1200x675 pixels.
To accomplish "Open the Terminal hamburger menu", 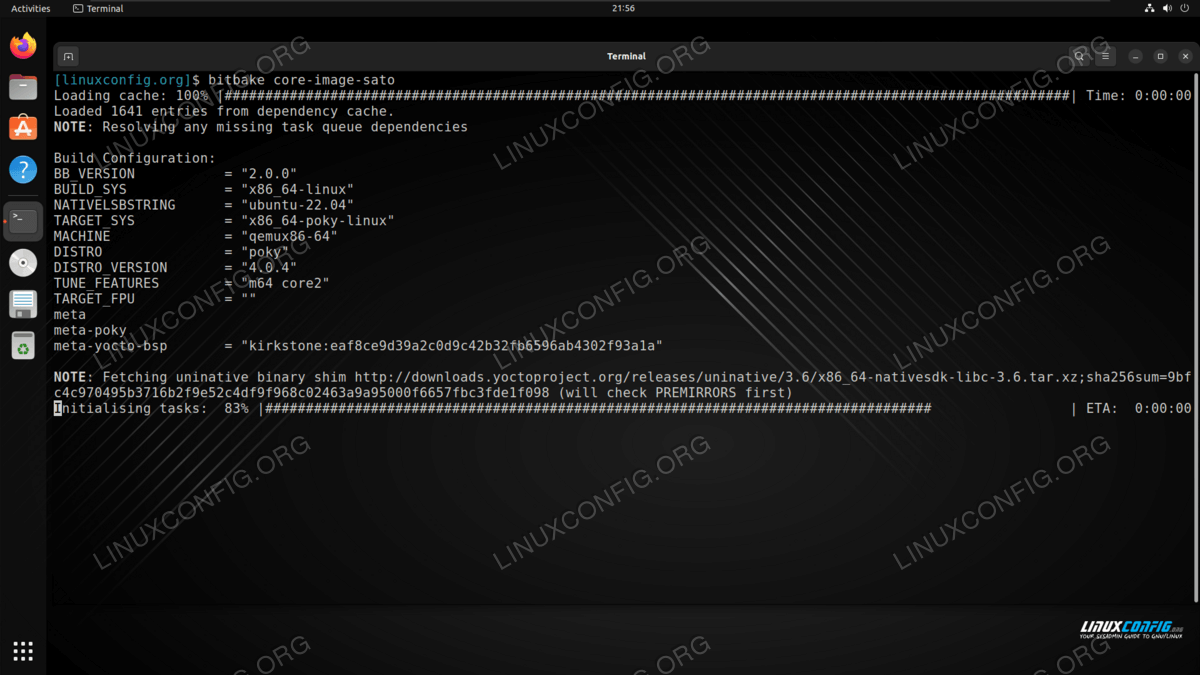I will [x=1105, y=57].
